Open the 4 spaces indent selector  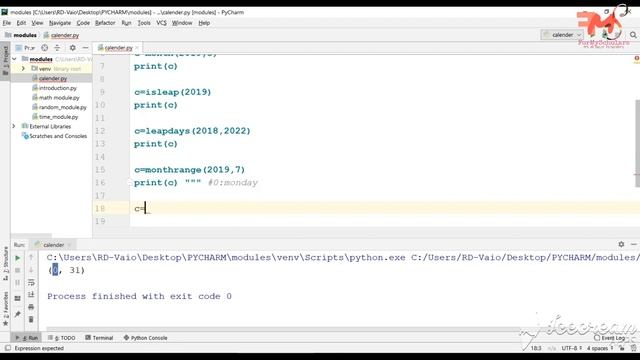pos(600,348)
